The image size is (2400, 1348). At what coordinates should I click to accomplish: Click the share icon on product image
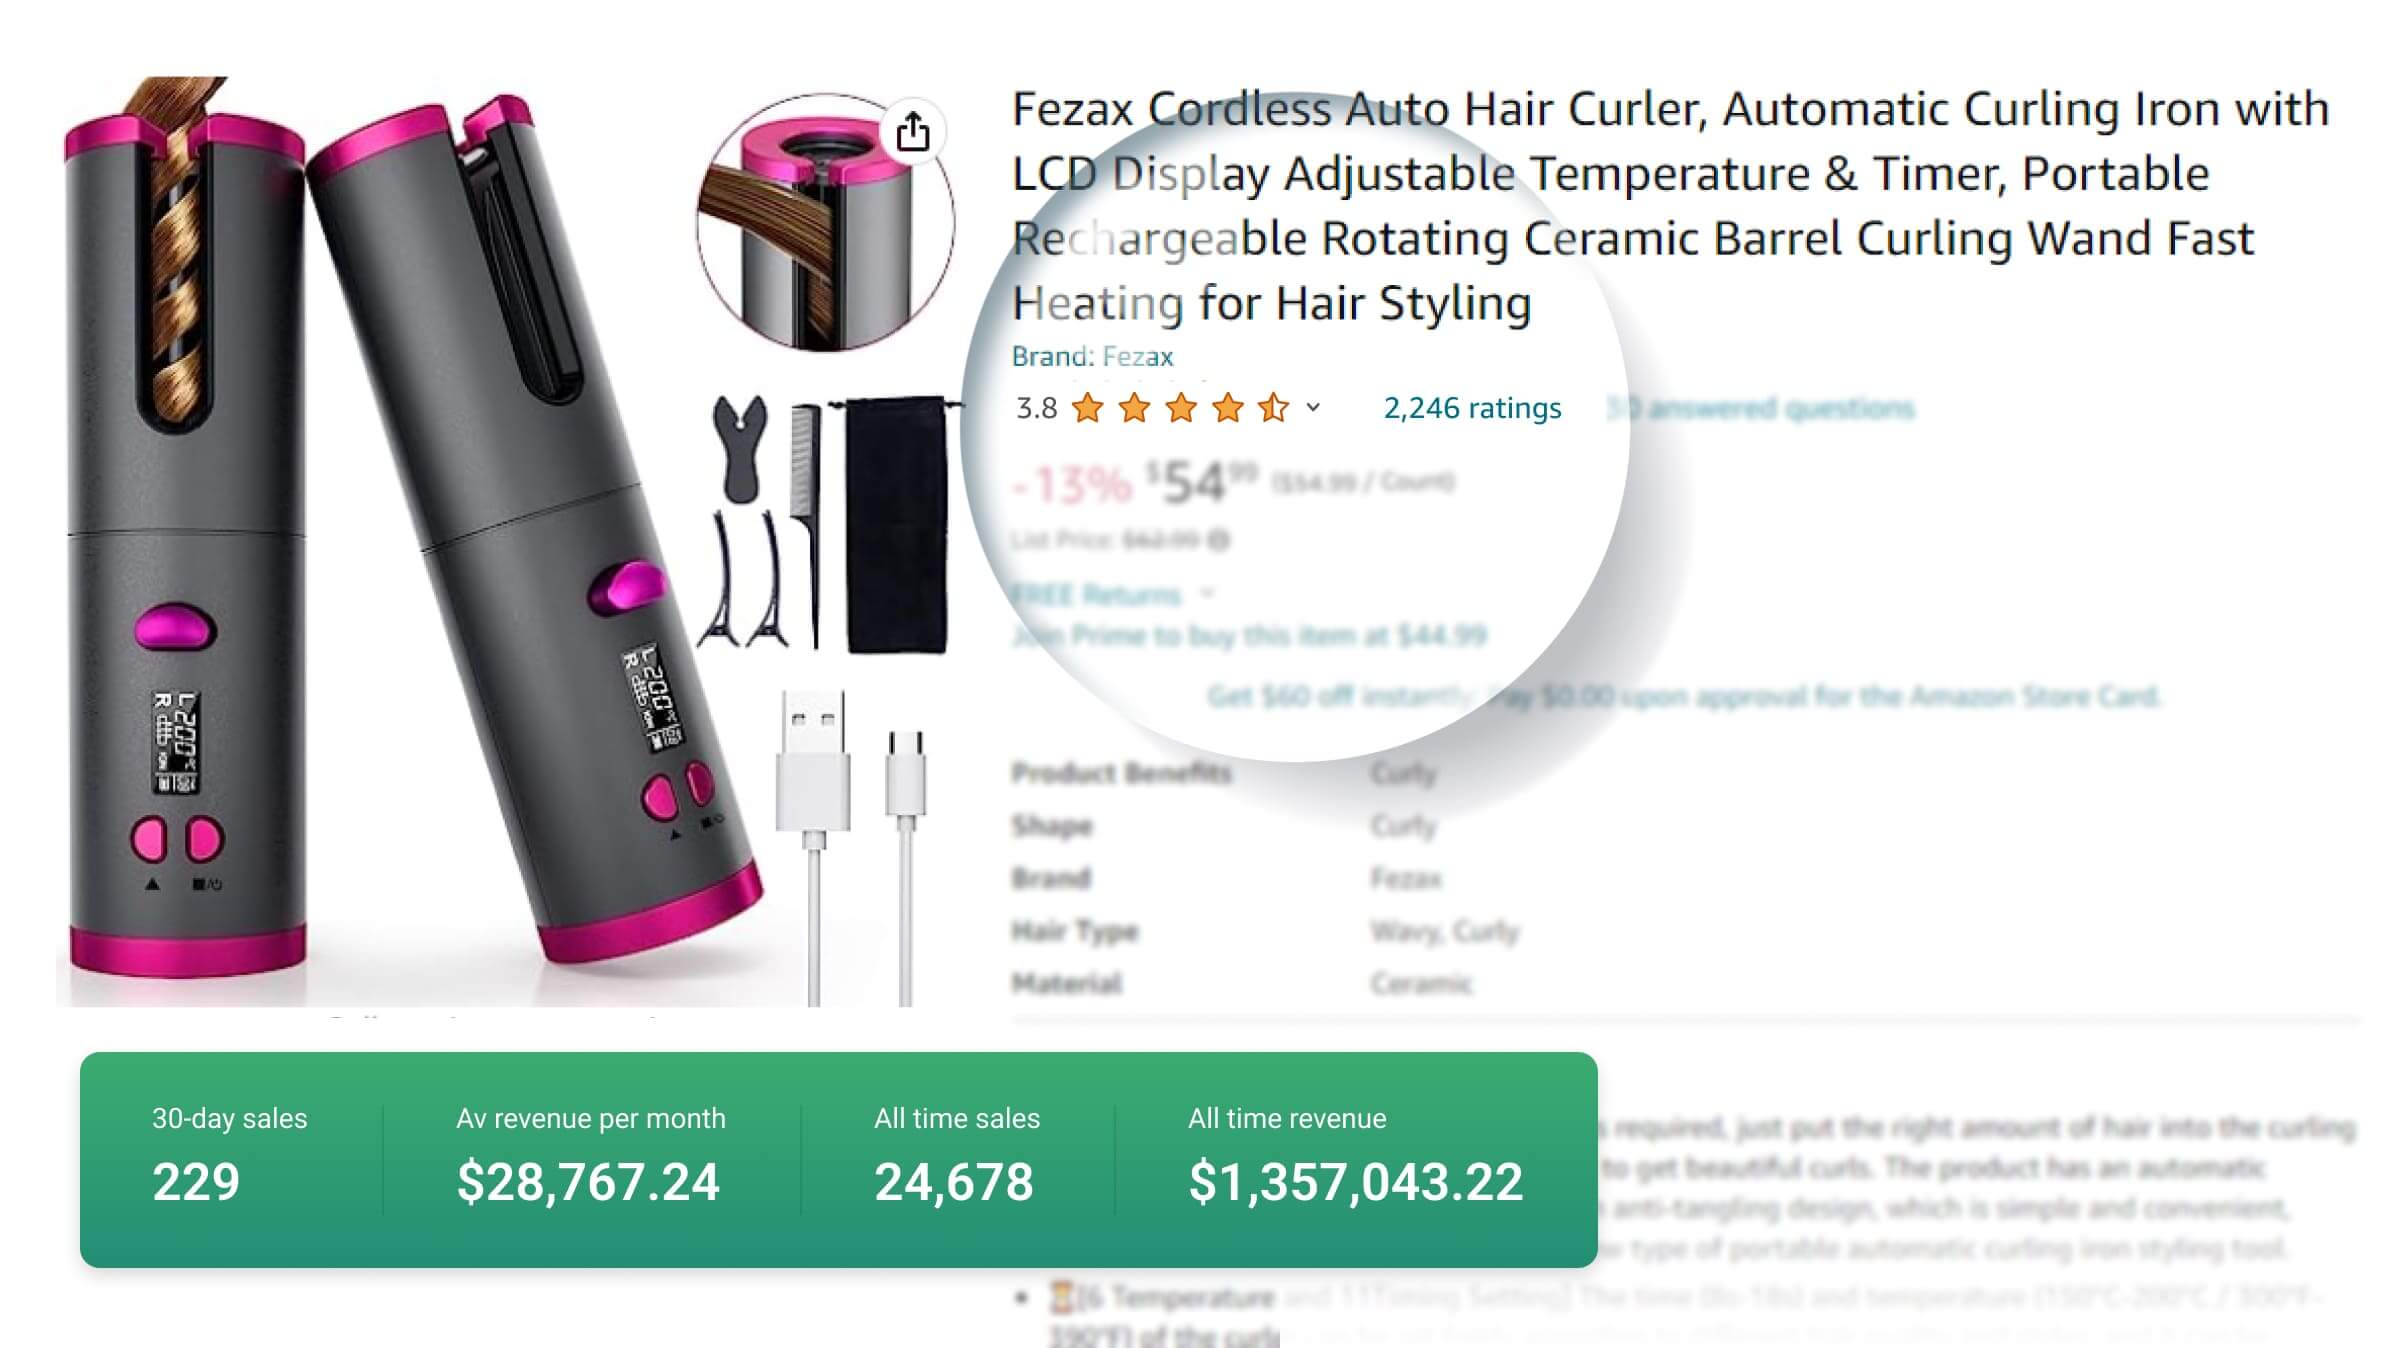912,131
